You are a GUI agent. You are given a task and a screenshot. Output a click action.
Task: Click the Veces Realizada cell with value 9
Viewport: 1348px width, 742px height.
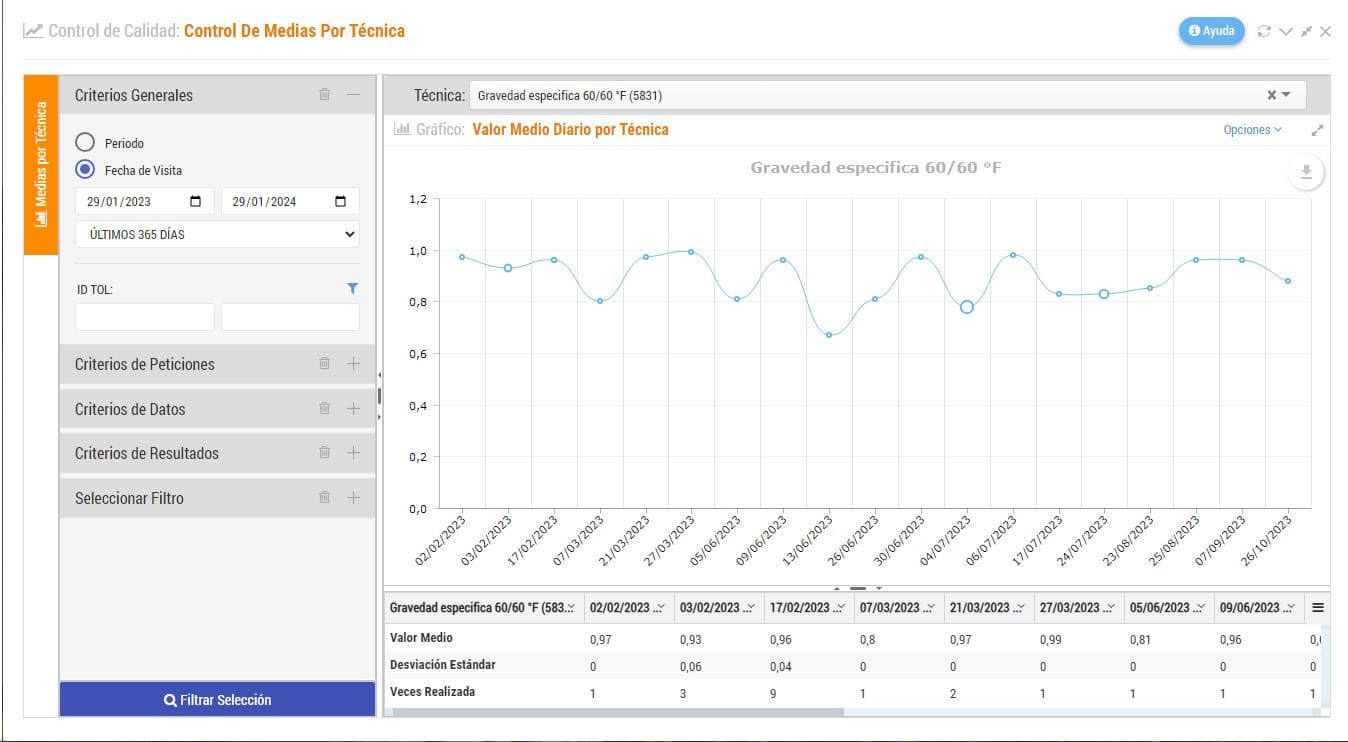coord(773,693)
